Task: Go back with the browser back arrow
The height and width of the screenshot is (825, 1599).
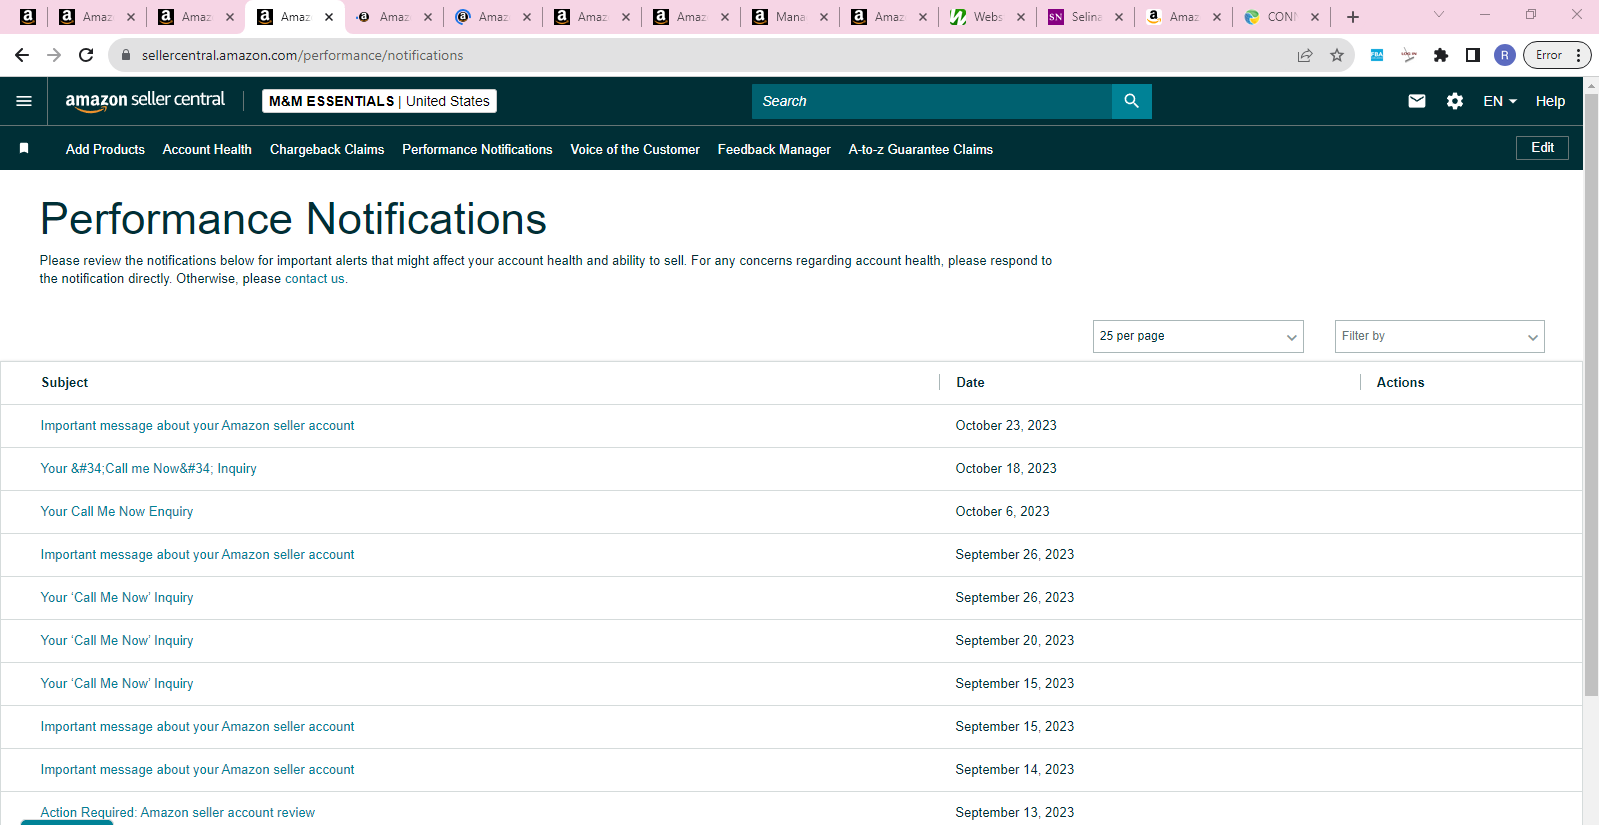Action: click(22, 55)
